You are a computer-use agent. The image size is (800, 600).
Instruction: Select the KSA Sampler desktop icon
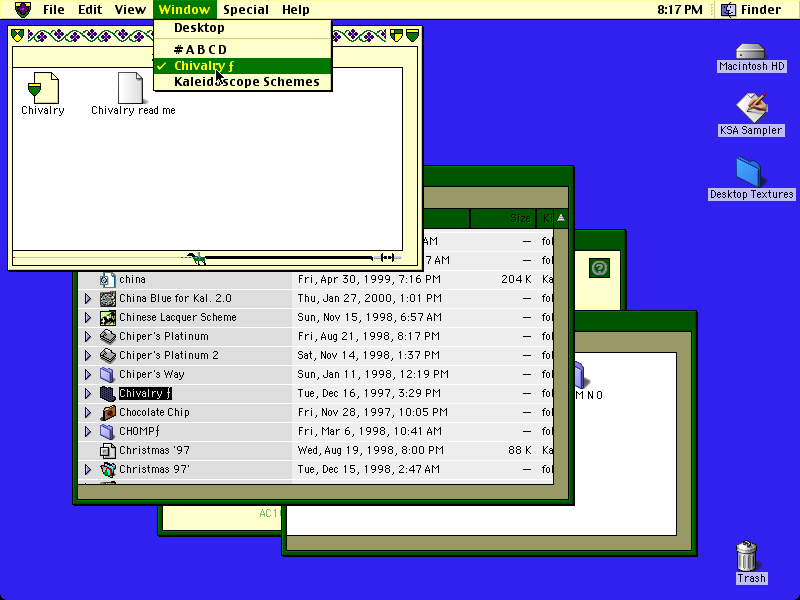(751, 107)
